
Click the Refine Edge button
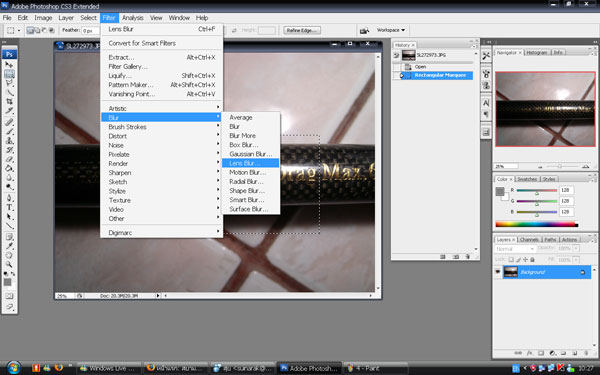tap(302, 30)
